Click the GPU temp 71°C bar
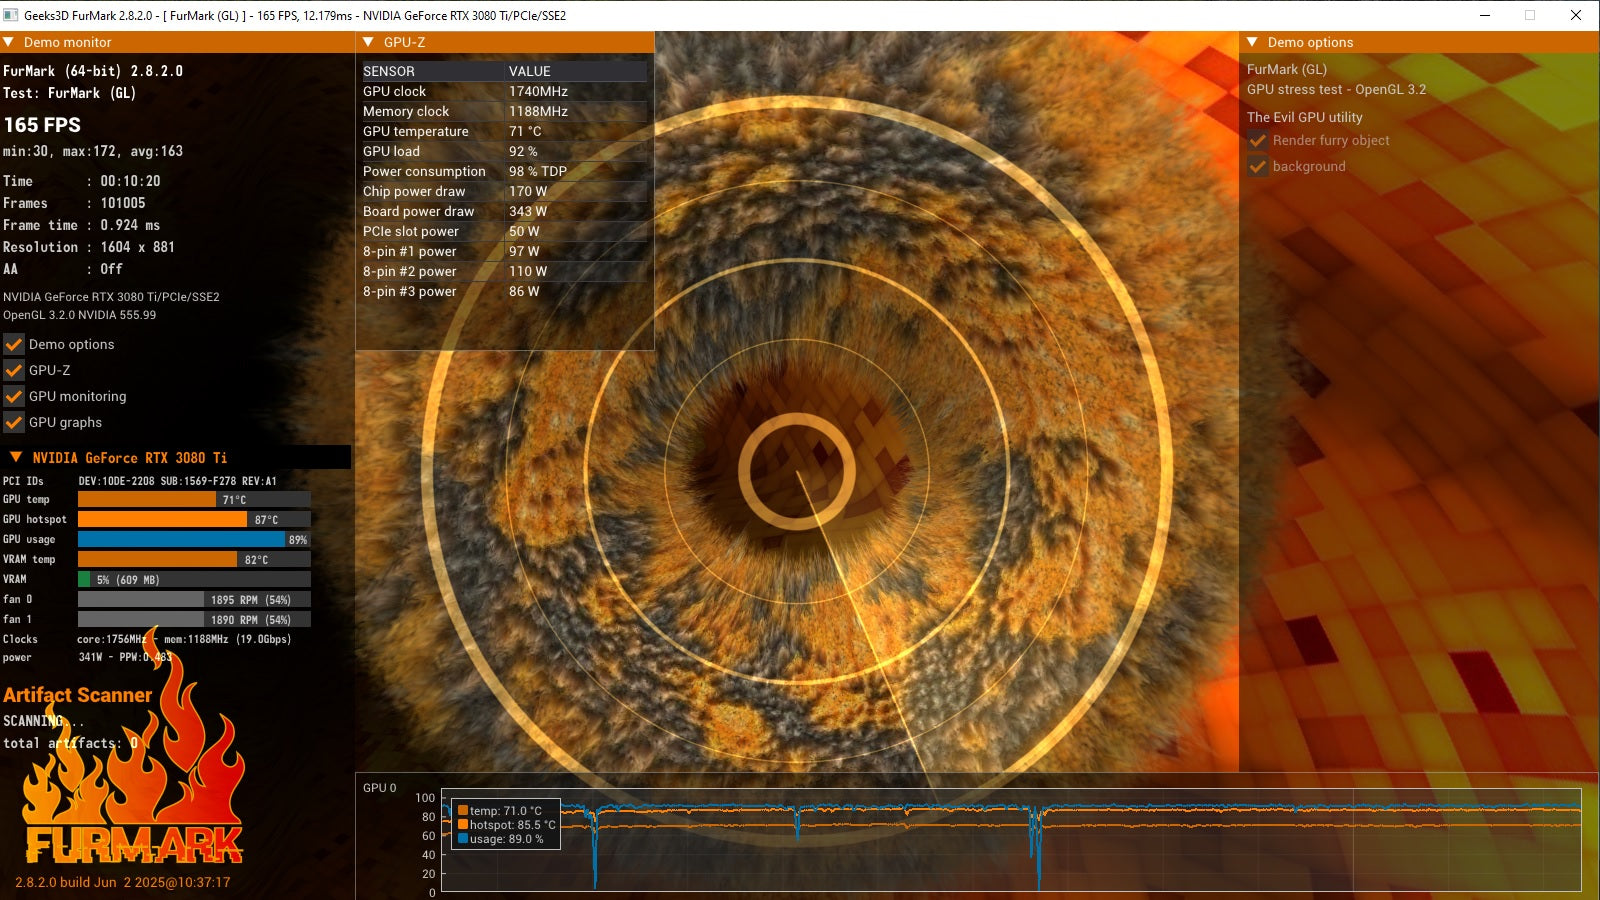Screen dimensions: 1600x900 coord(194,499)
